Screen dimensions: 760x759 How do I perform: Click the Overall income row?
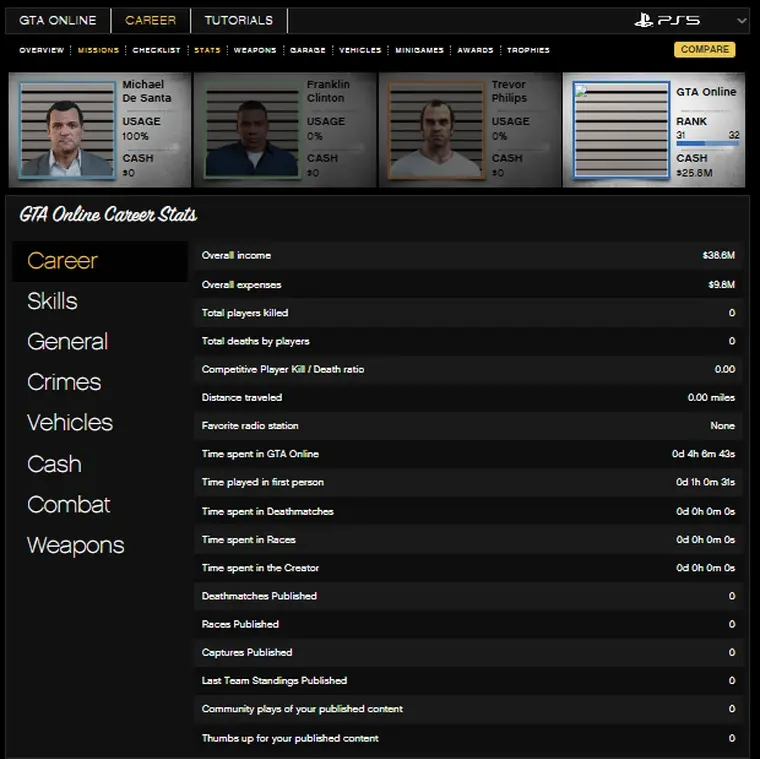coord(468,255)
